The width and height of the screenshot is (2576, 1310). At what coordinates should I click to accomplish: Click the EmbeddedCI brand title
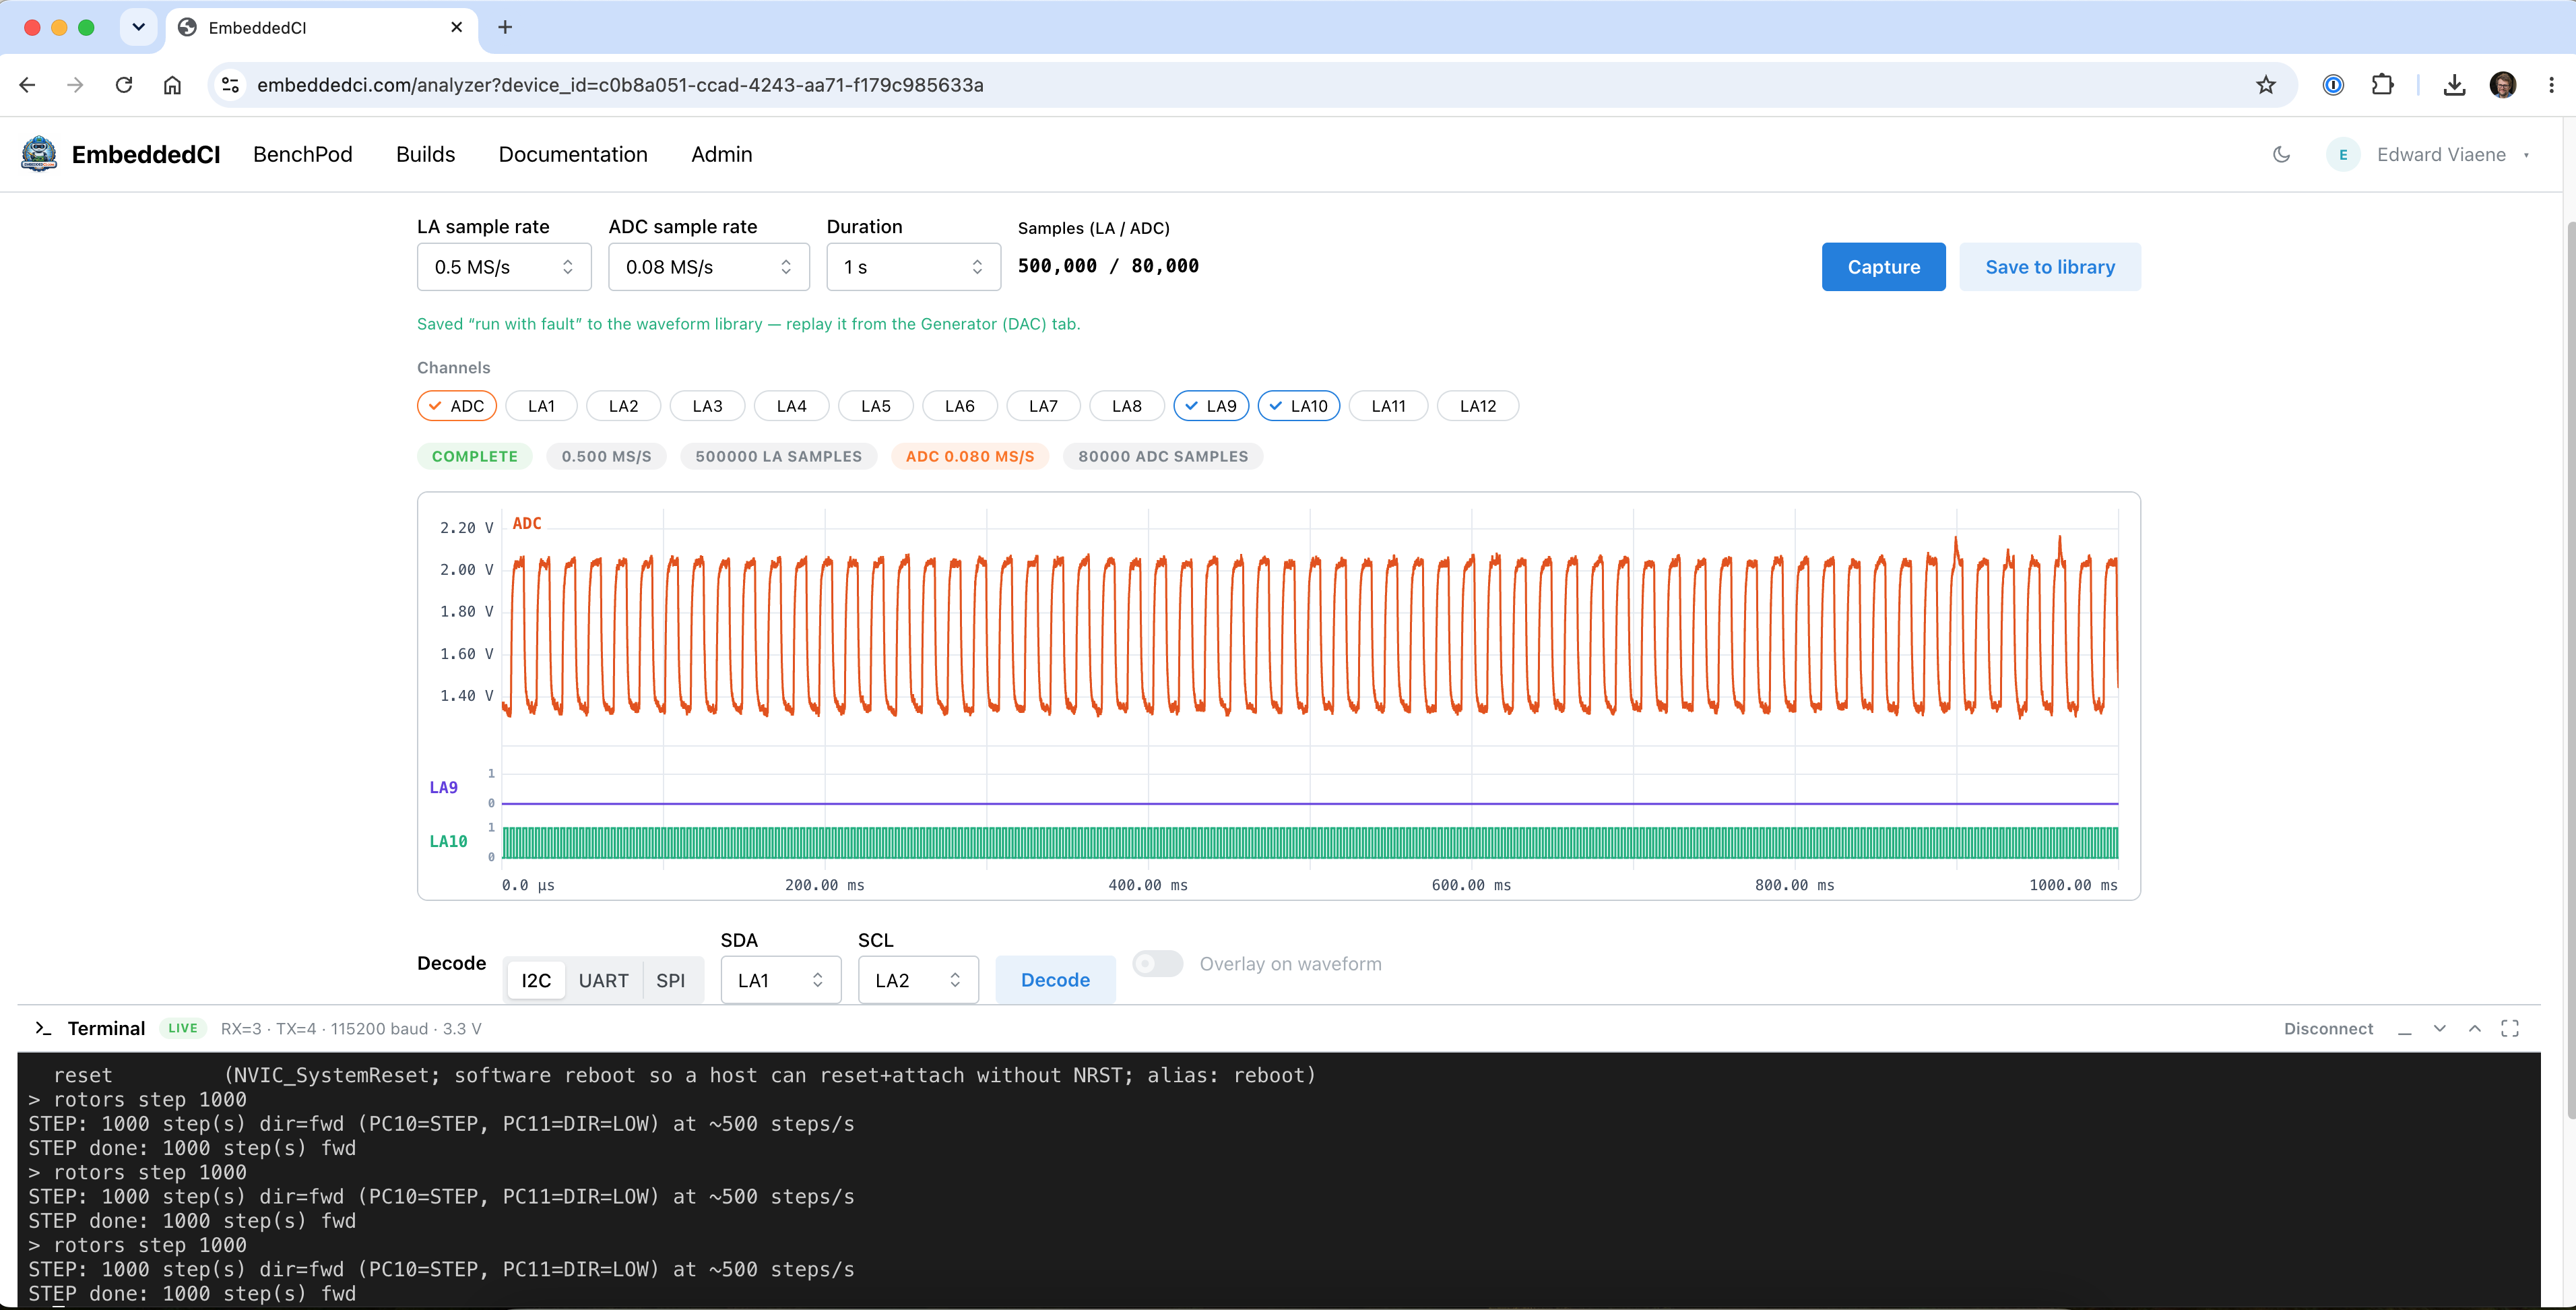tap(146, 154)
